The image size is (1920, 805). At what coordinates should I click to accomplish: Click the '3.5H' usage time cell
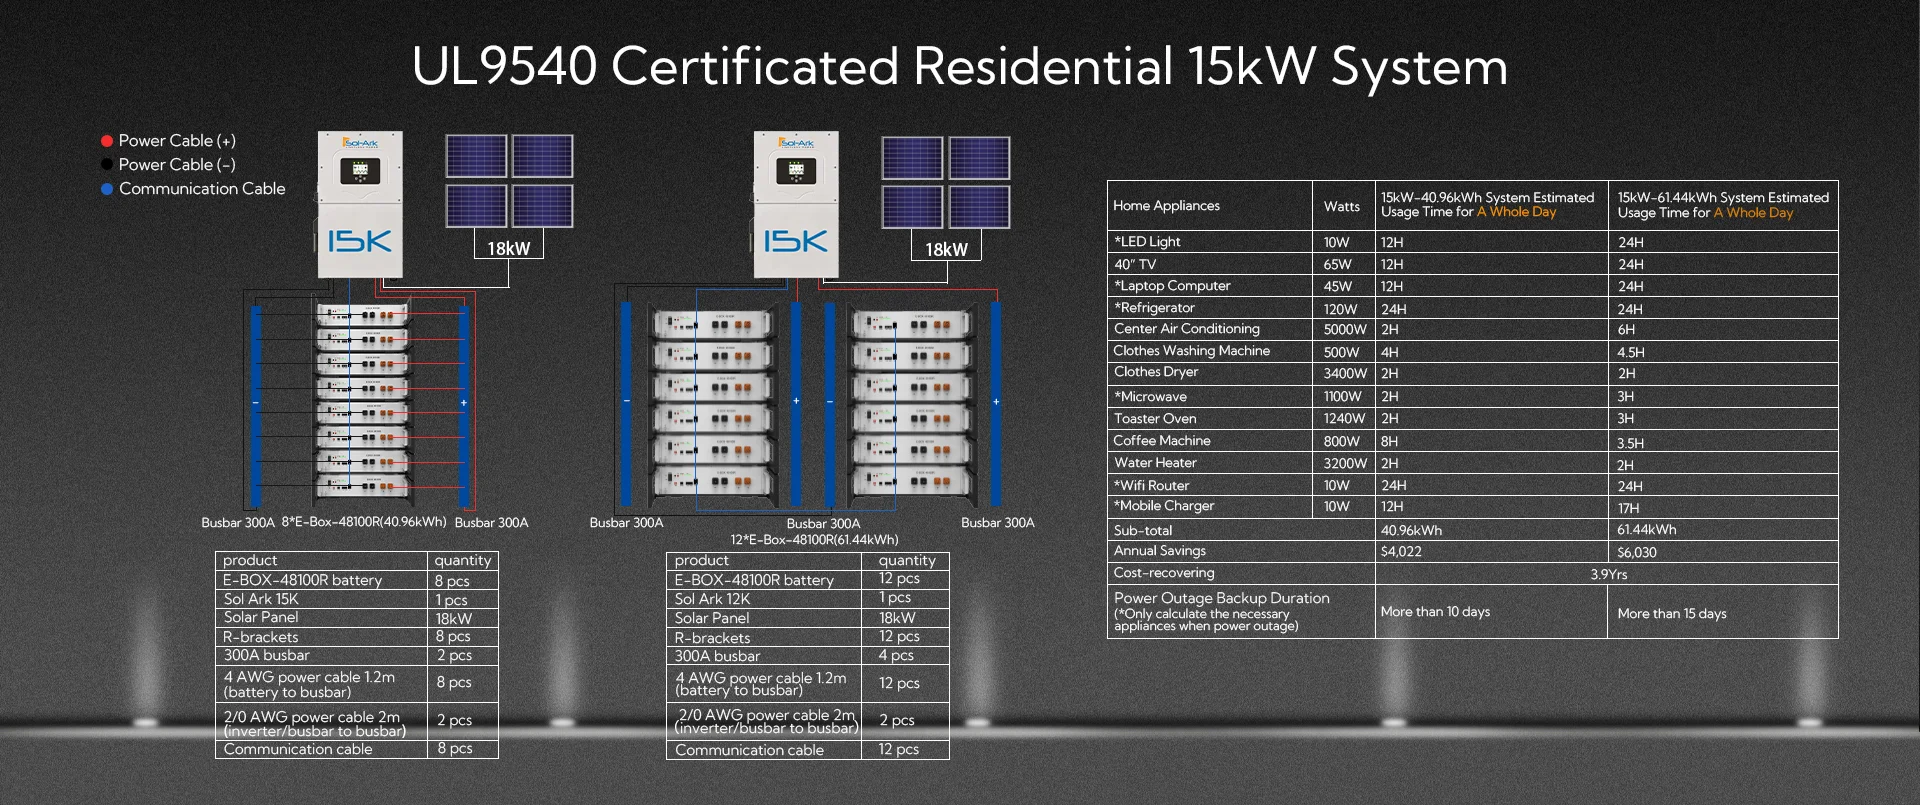pos(1631,444)
